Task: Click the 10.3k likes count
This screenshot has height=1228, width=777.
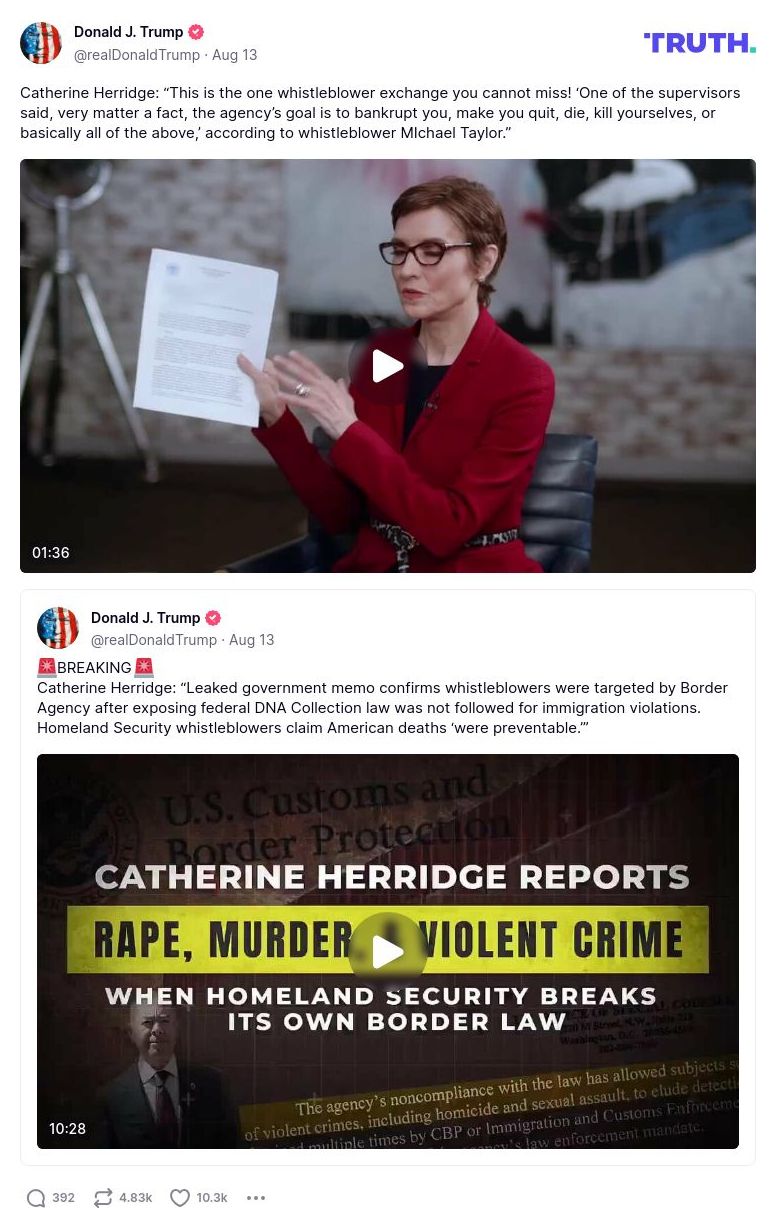Action: point(212,1198)
